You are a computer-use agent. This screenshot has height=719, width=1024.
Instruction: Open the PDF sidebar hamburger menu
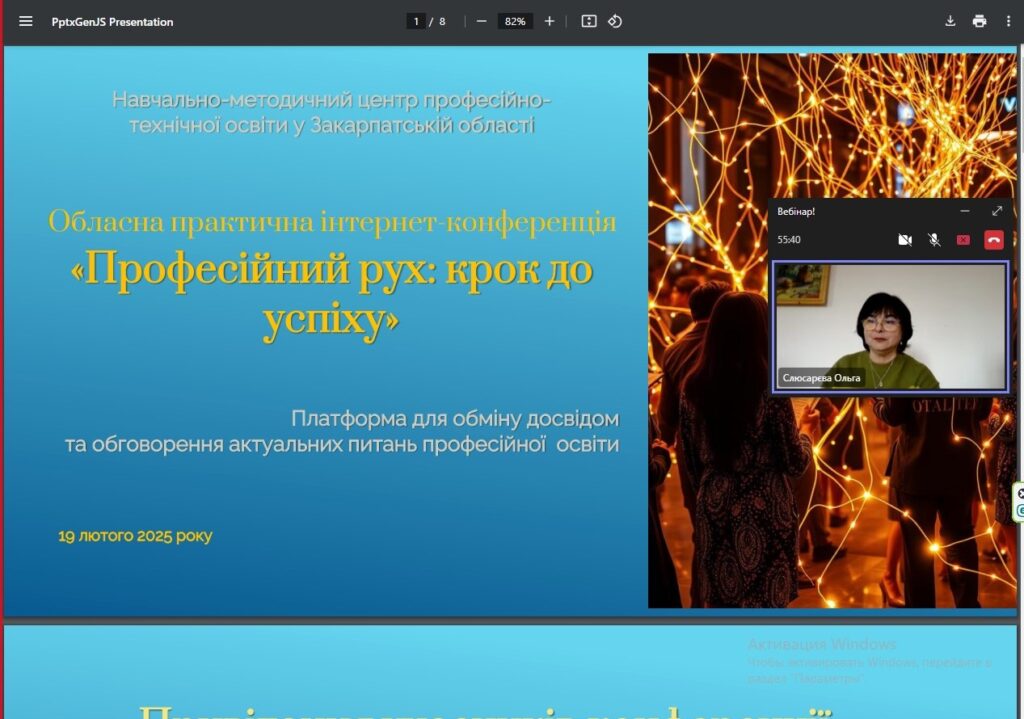coord(26,21)
